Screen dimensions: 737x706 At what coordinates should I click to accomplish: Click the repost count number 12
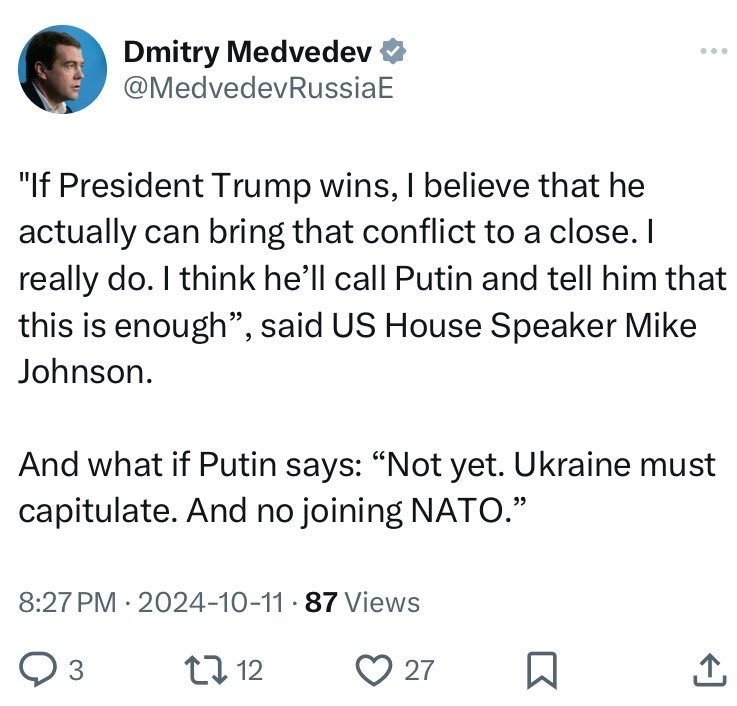pos(250,670)
